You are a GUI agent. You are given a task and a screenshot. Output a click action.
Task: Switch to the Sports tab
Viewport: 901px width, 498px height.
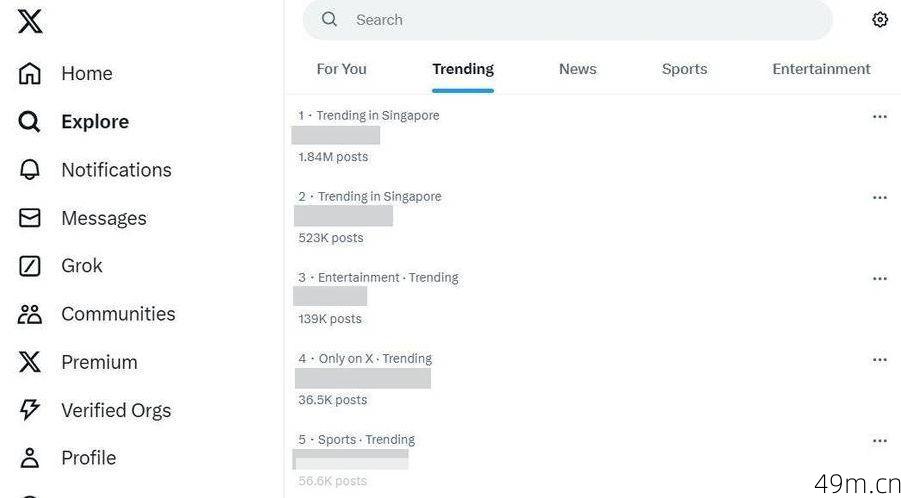point(684,69)
